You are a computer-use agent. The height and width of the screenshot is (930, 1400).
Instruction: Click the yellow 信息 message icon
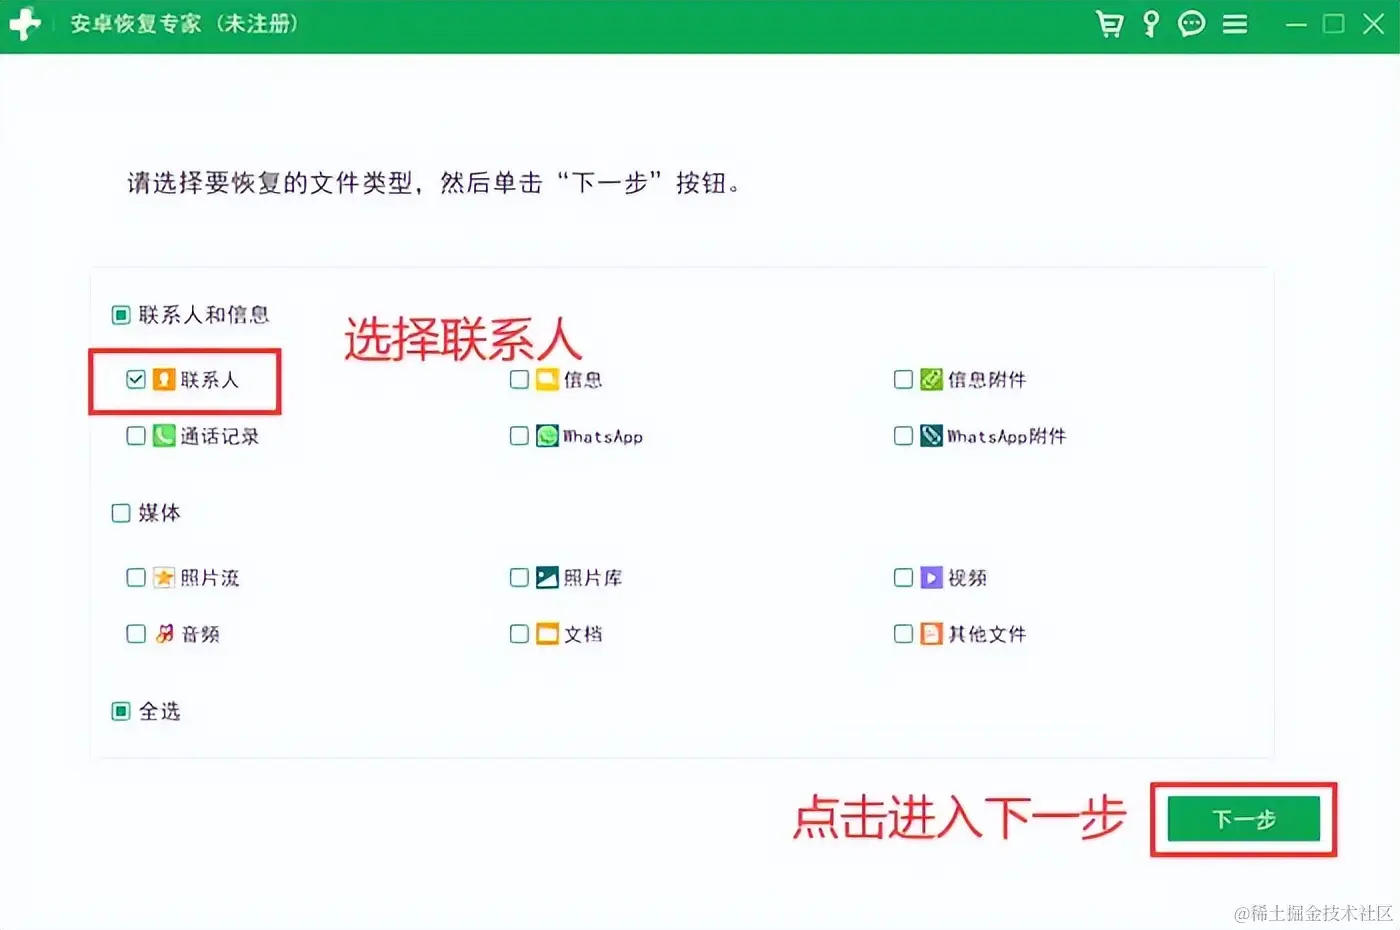(x=547, y=380)
